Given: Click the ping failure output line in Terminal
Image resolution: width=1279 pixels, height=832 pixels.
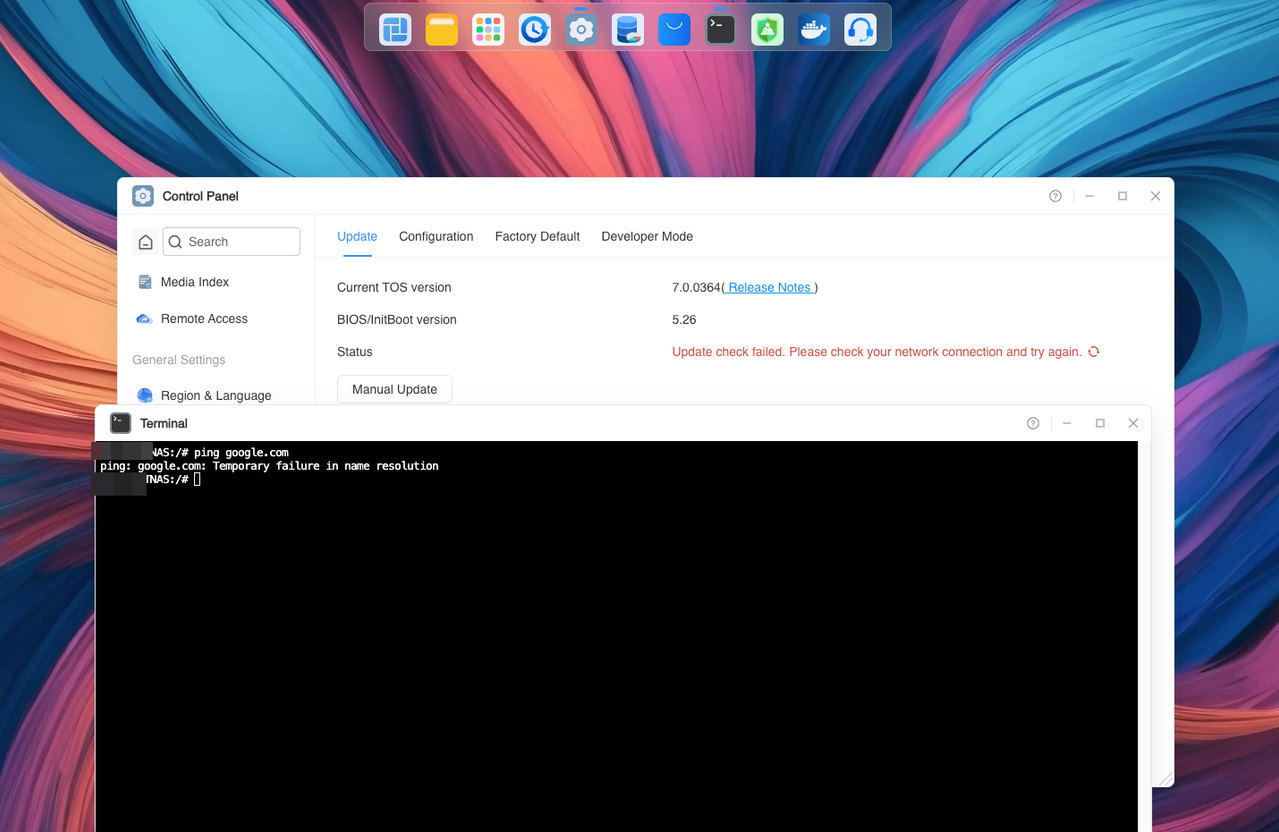Looking at the screenshot, I should click(x=269, y=466).
